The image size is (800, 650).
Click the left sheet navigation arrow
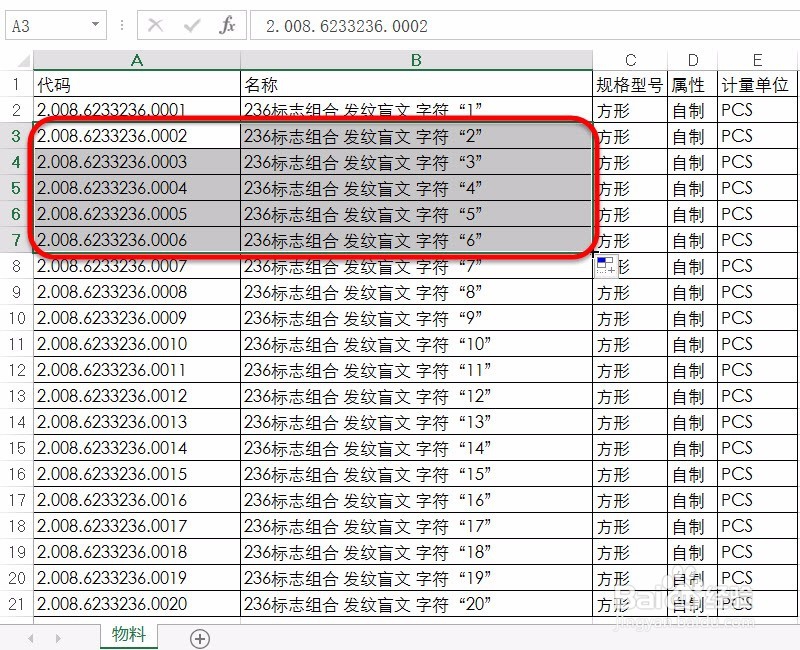click(x=31, y=637)
